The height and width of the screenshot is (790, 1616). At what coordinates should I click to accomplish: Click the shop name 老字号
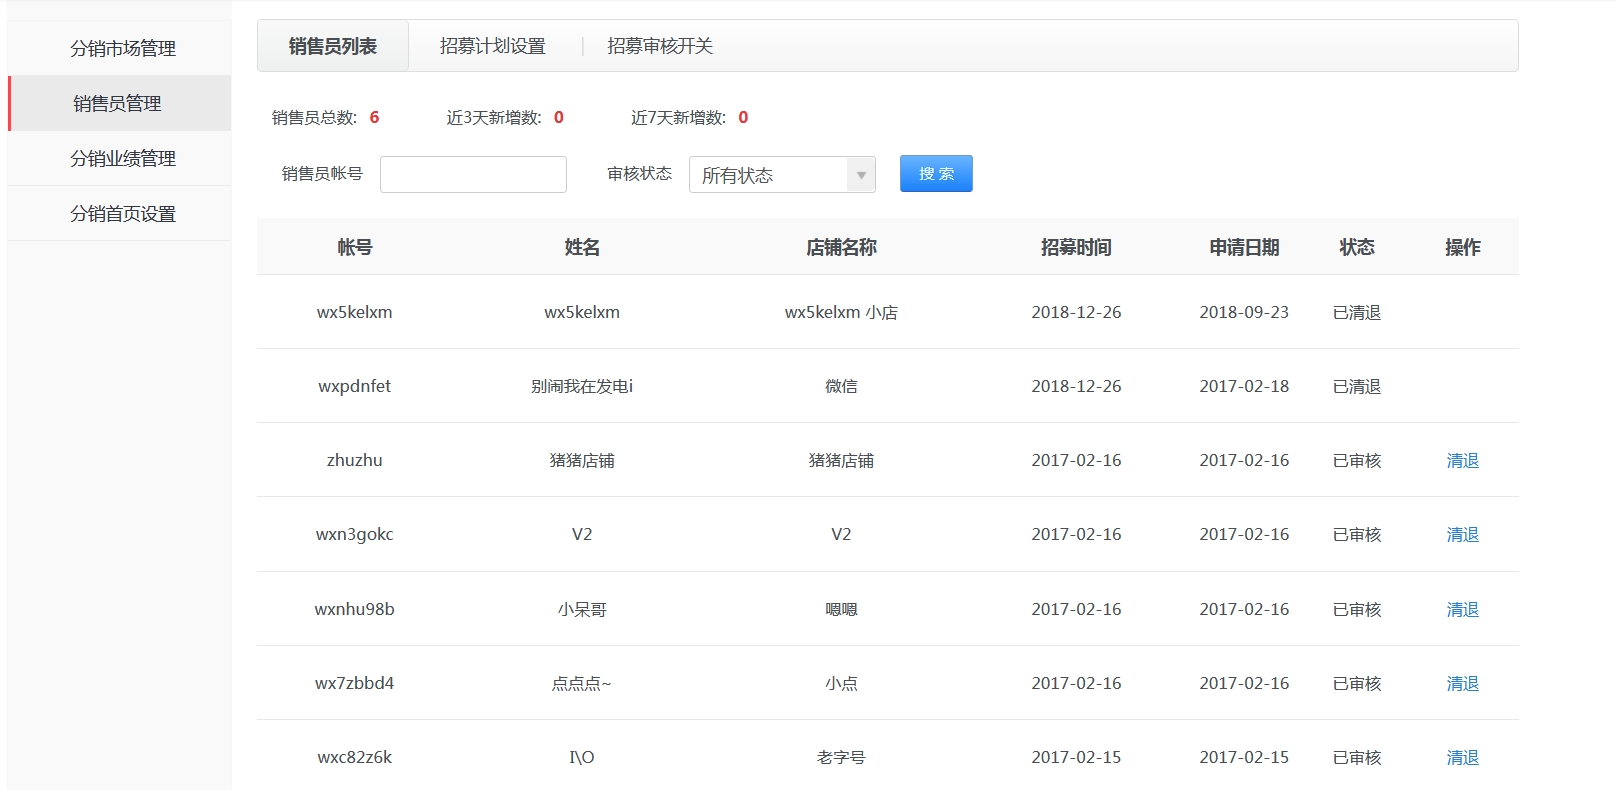841,757
